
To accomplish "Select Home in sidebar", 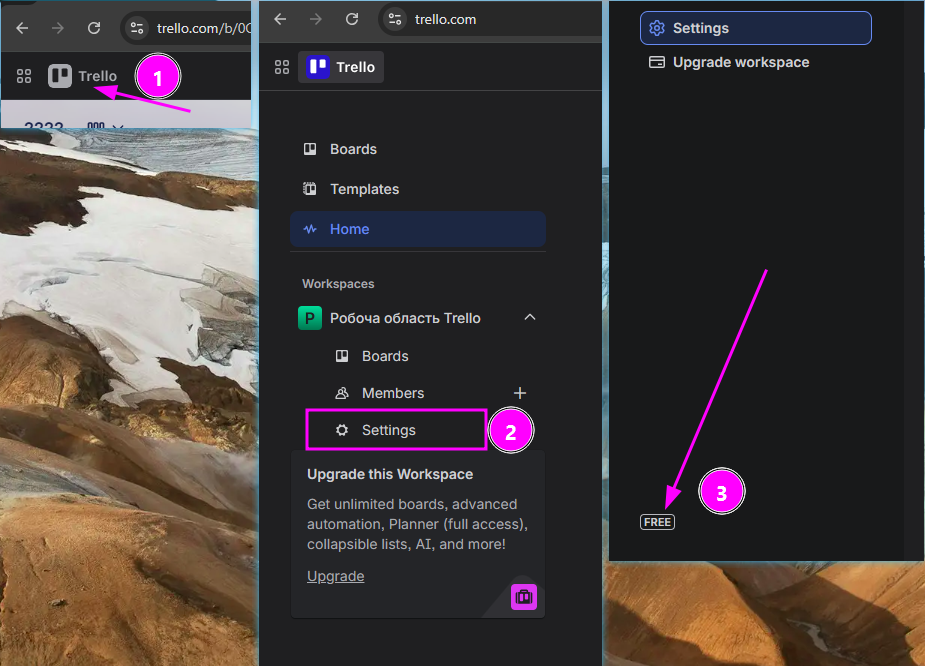I will (x=418, y=229).
